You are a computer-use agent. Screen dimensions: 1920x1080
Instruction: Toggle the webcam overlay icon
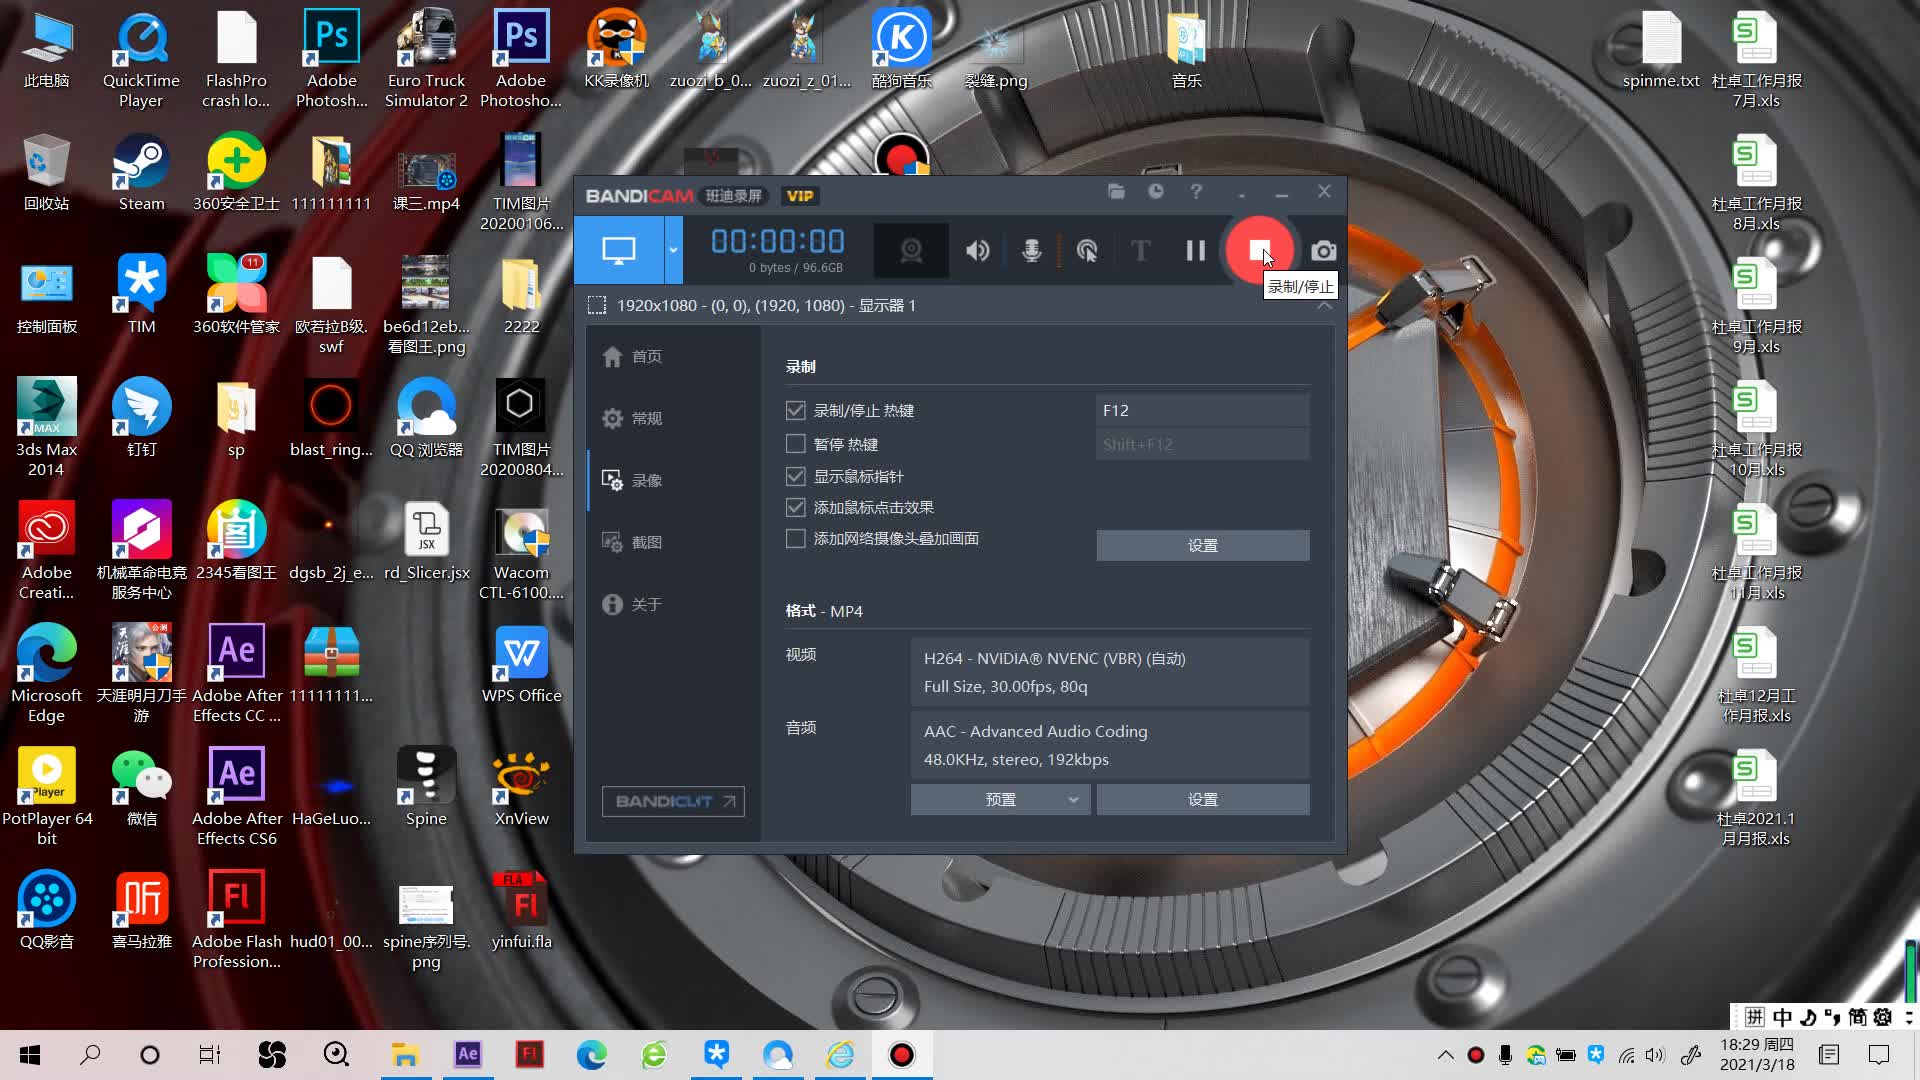[910, 250]
